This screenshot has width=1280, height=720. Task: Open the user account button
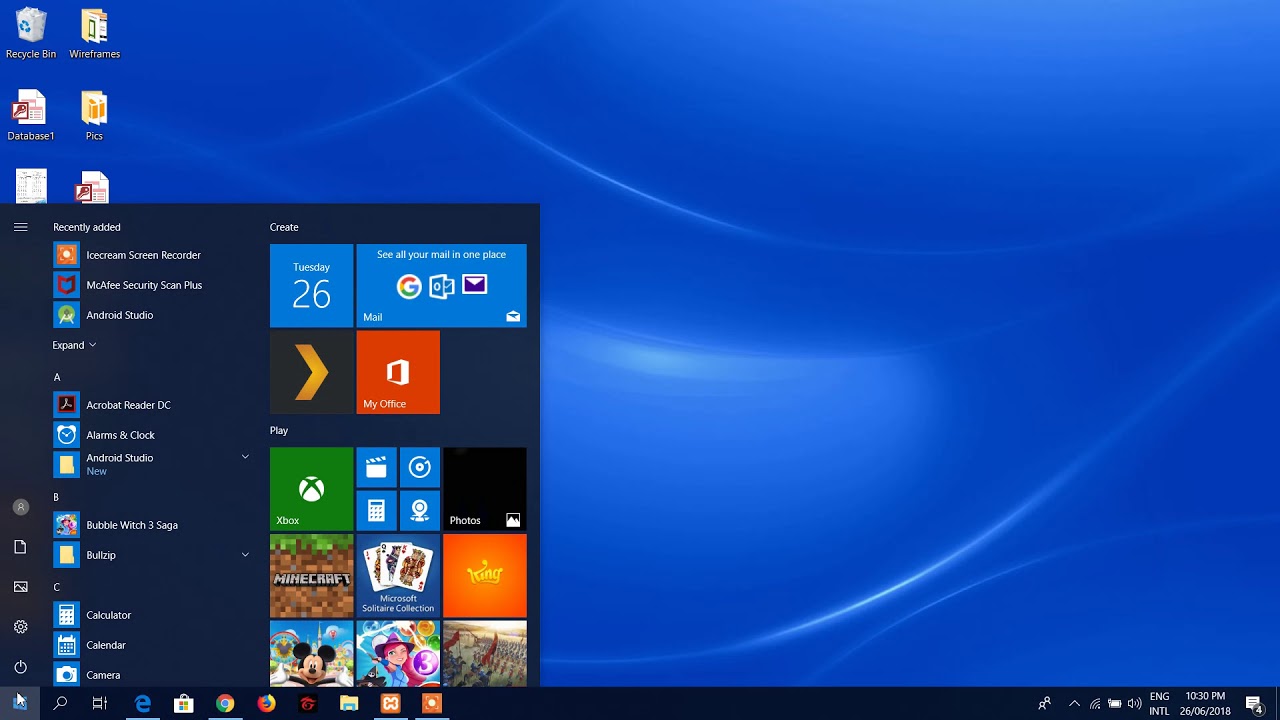pos(20,507)
